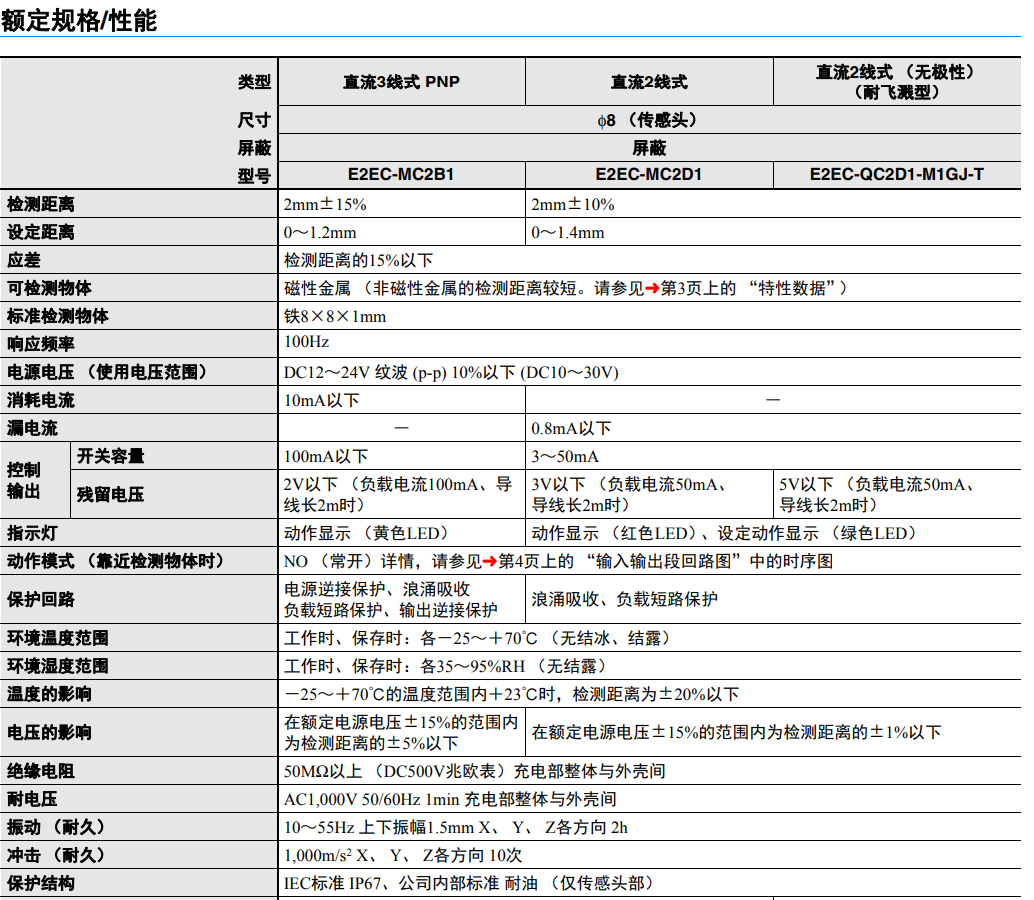Screen dimensions: 1034x900
Task: Select the "温度的影响" row label
Action: [49, 694]
